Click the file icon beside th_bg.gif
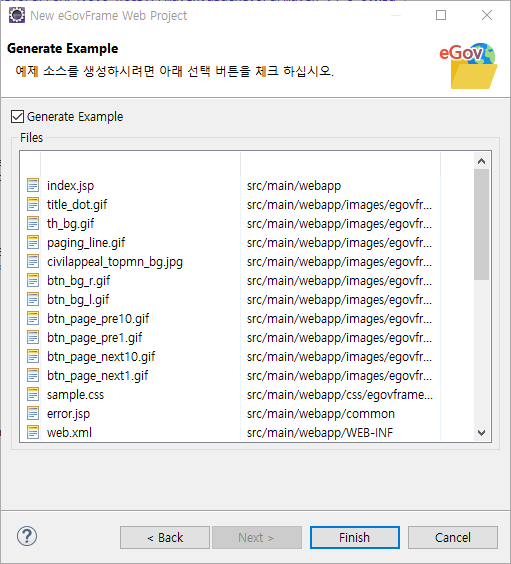The height and width of the screenshot is (564, 511). tap(33, 223)
